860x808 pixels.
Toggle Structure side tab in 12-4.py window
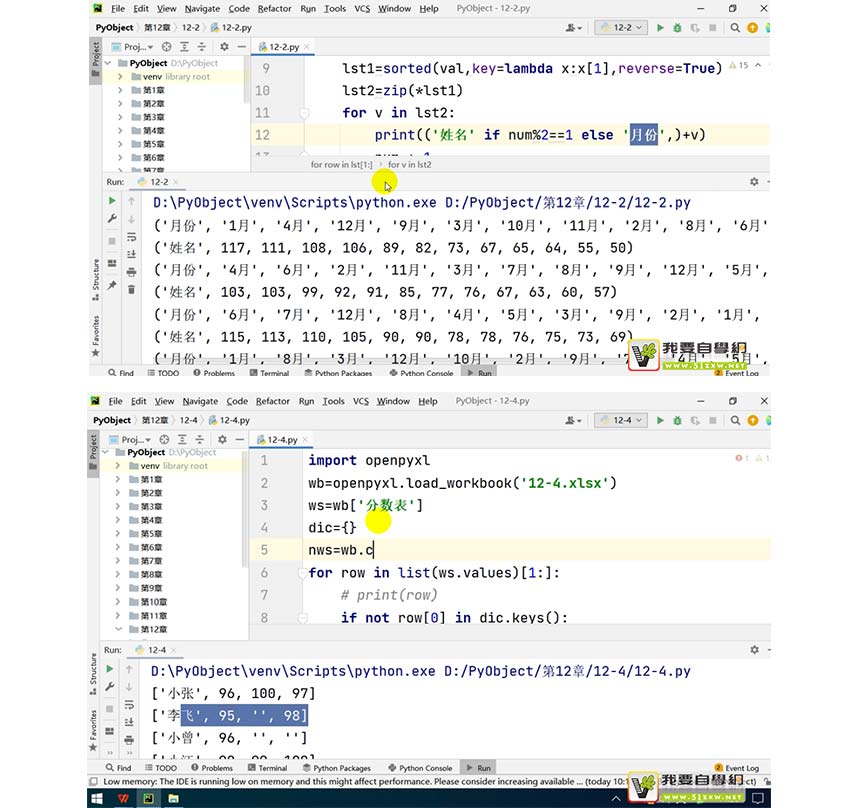pos(93,674)
